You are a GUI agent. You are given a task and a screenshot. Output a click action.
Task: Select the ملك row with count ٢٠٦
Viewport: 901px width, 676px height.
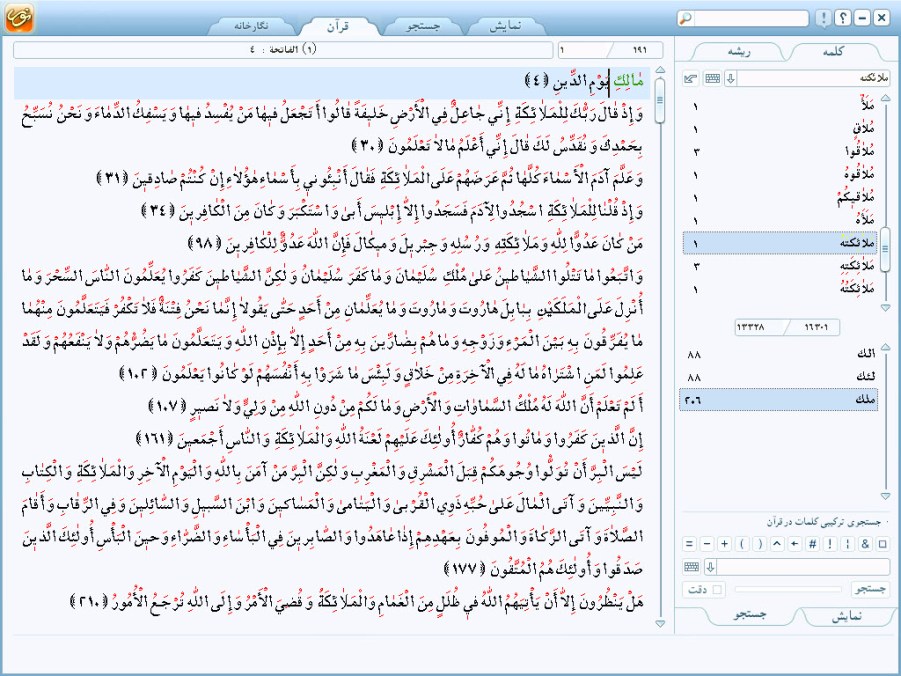point(779,400)
